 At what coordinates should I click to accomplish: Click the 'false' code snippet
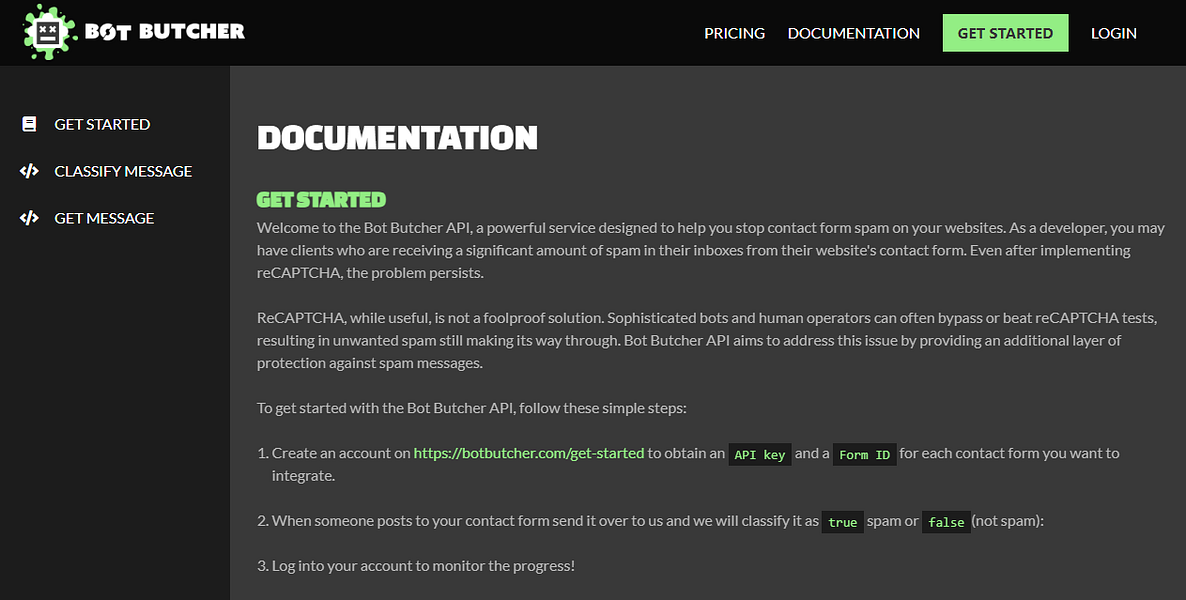point(946,522)
